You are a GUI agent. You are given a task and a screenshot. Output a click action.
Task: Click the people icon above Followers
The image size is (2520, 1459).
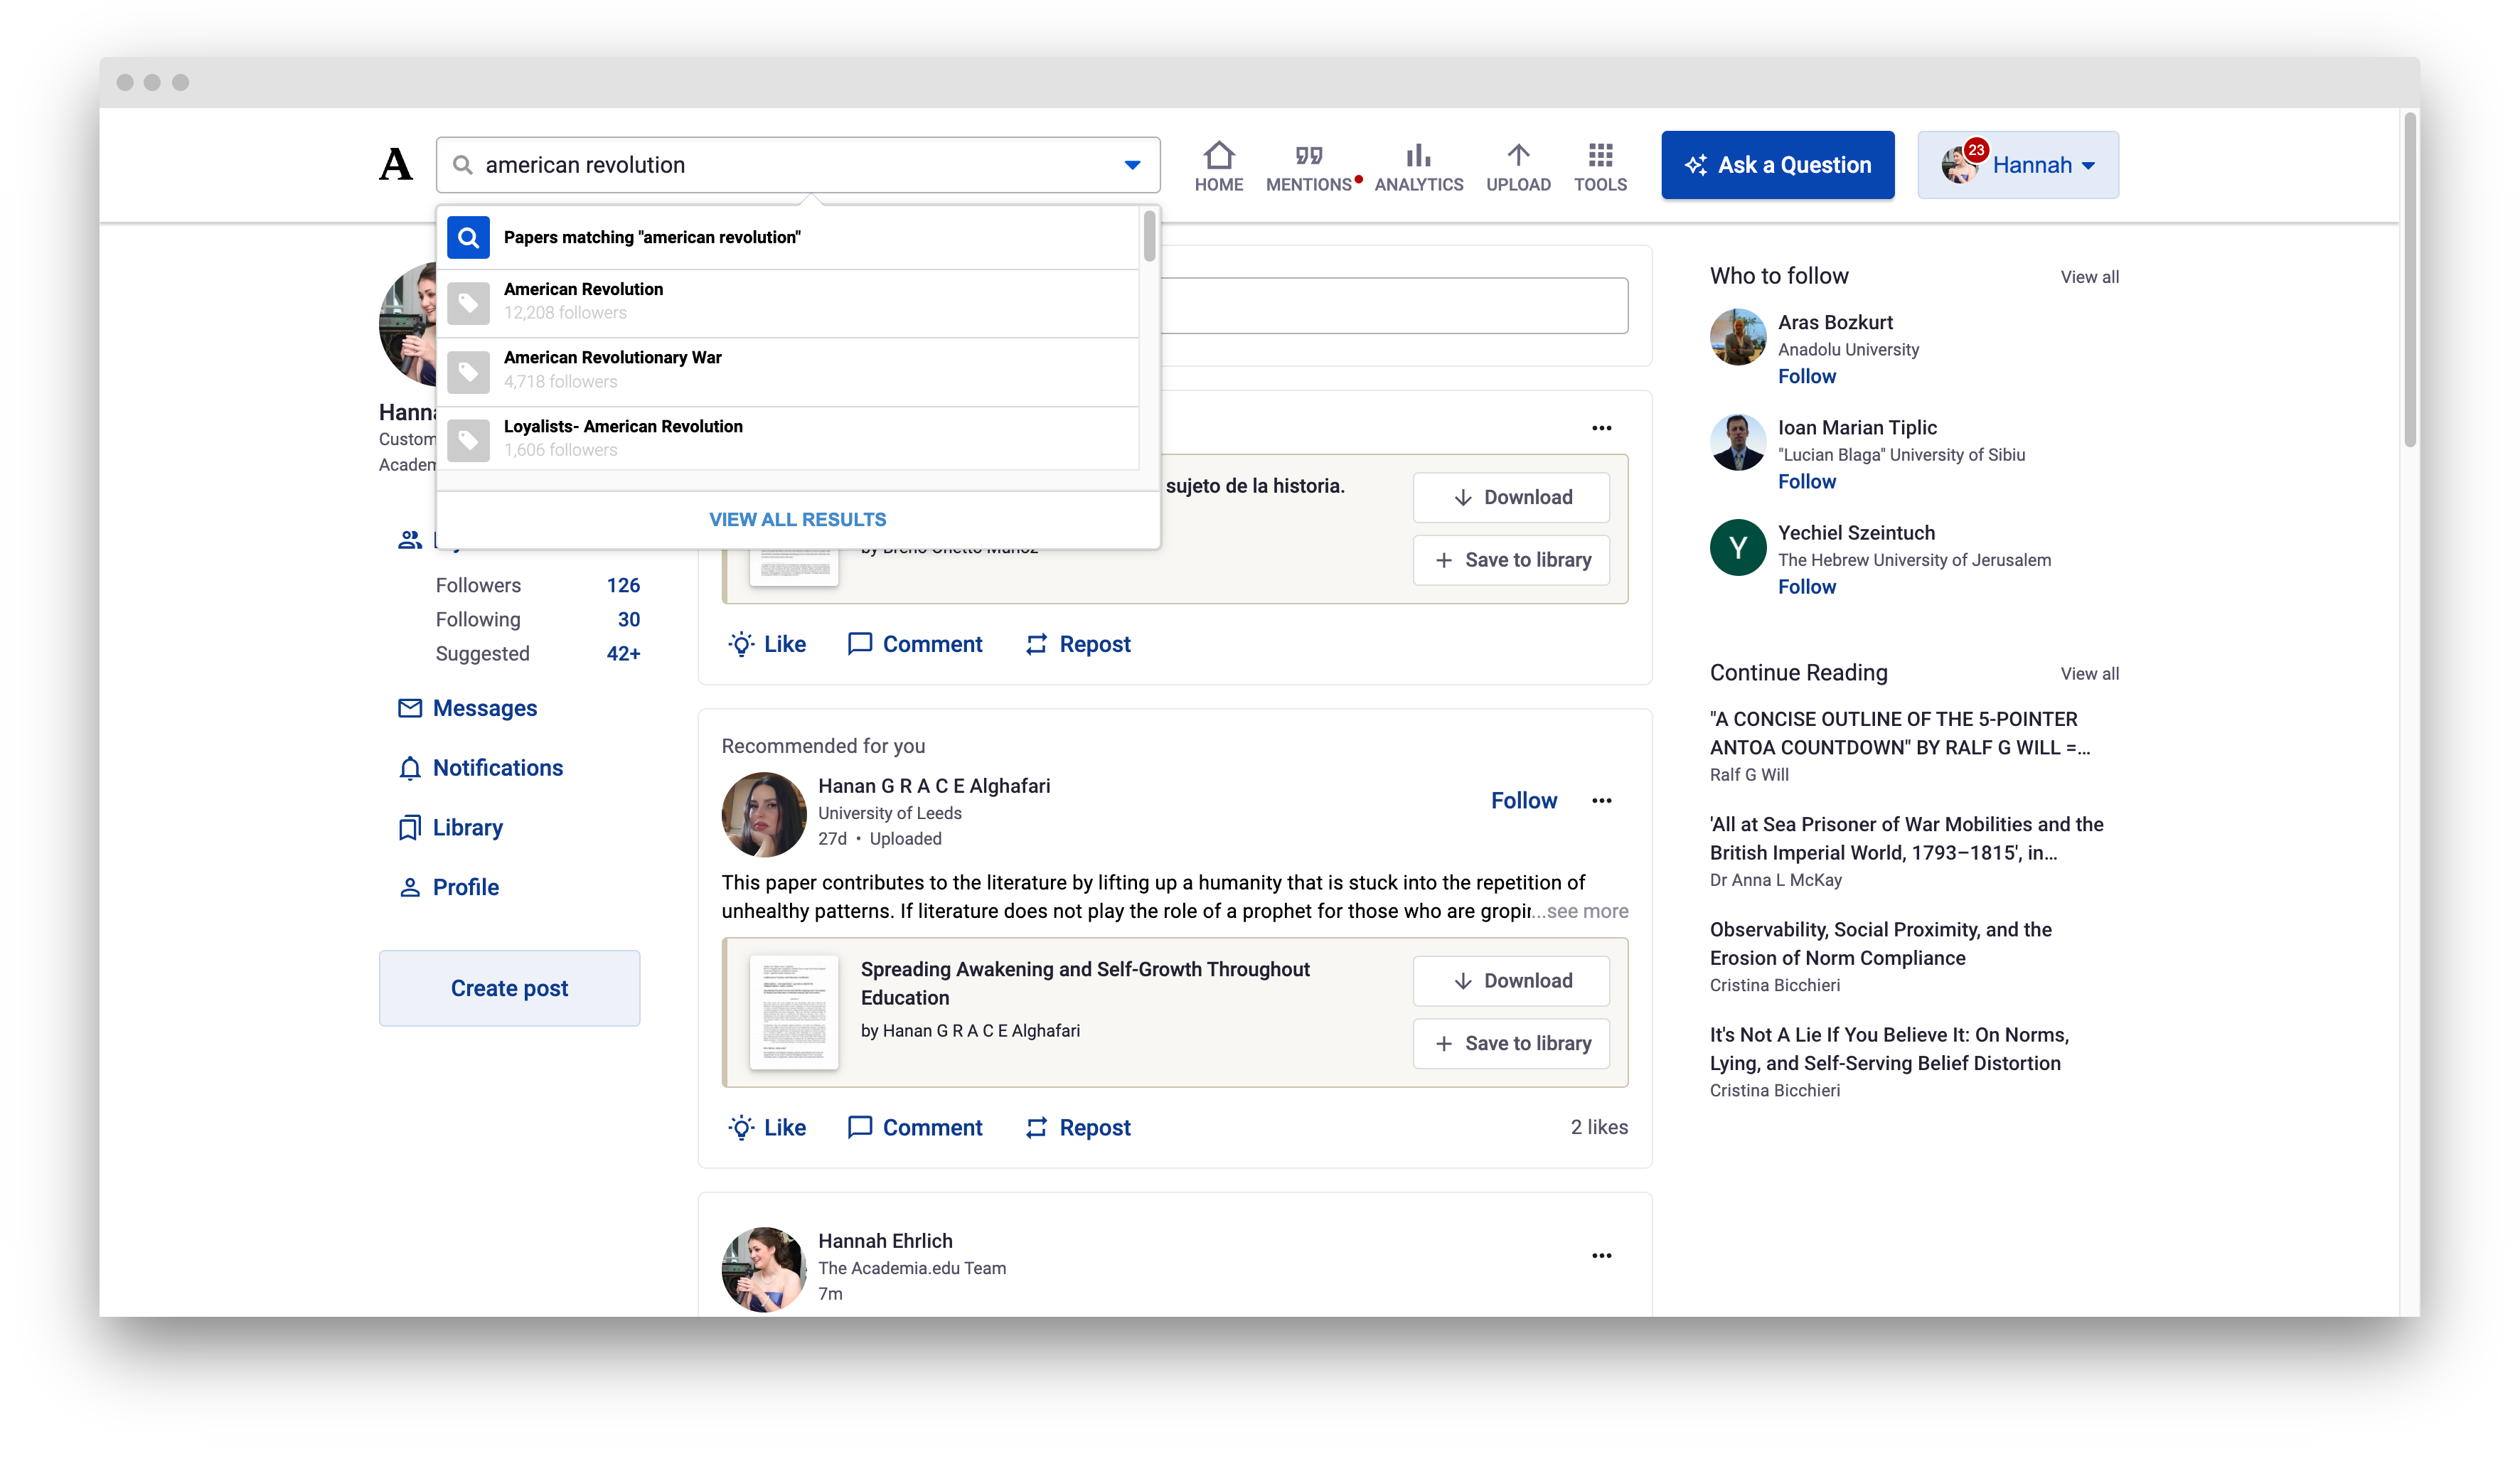pos(410,540)
